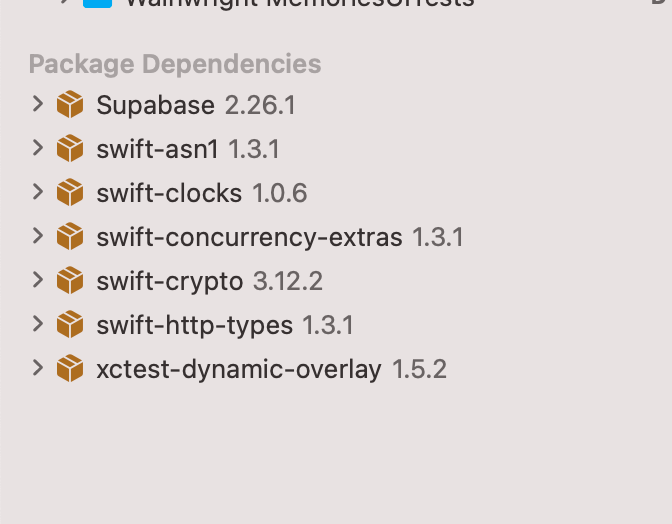Click the xctest-dynamic-overlay package icon

(x=70, y=369)
